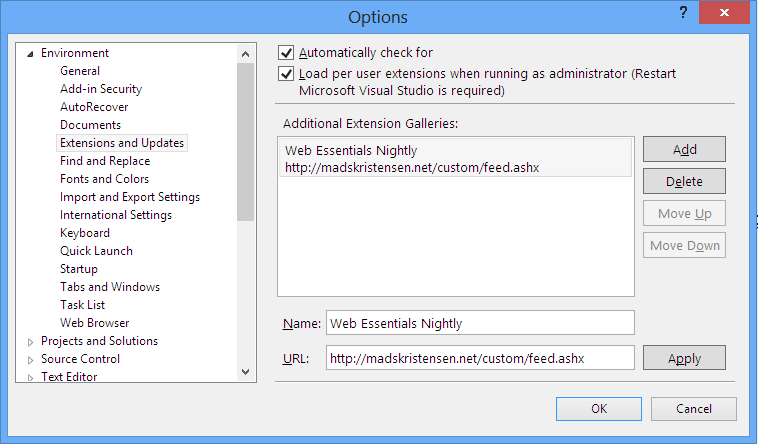The height and width of the screenshot is (444, 758).
Task: Click the Add gallery button
Action: pos(684,149)
